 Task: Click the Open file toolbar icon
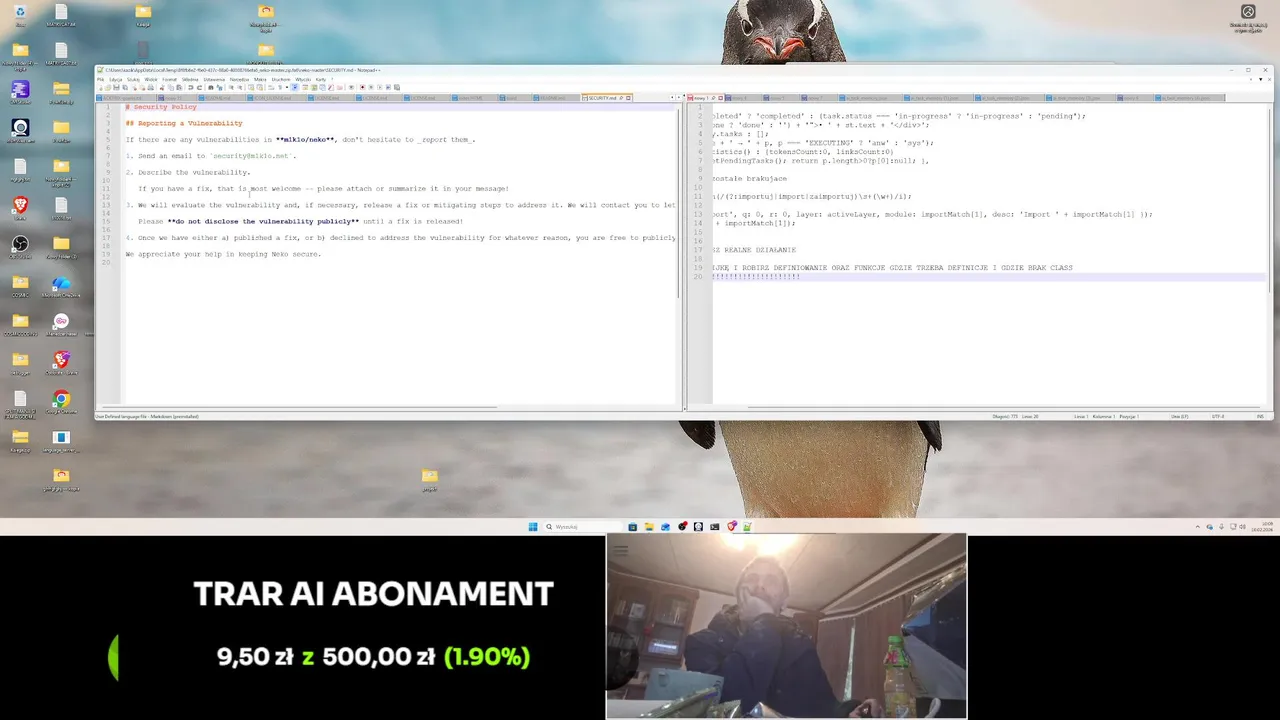tap(108, 87)
